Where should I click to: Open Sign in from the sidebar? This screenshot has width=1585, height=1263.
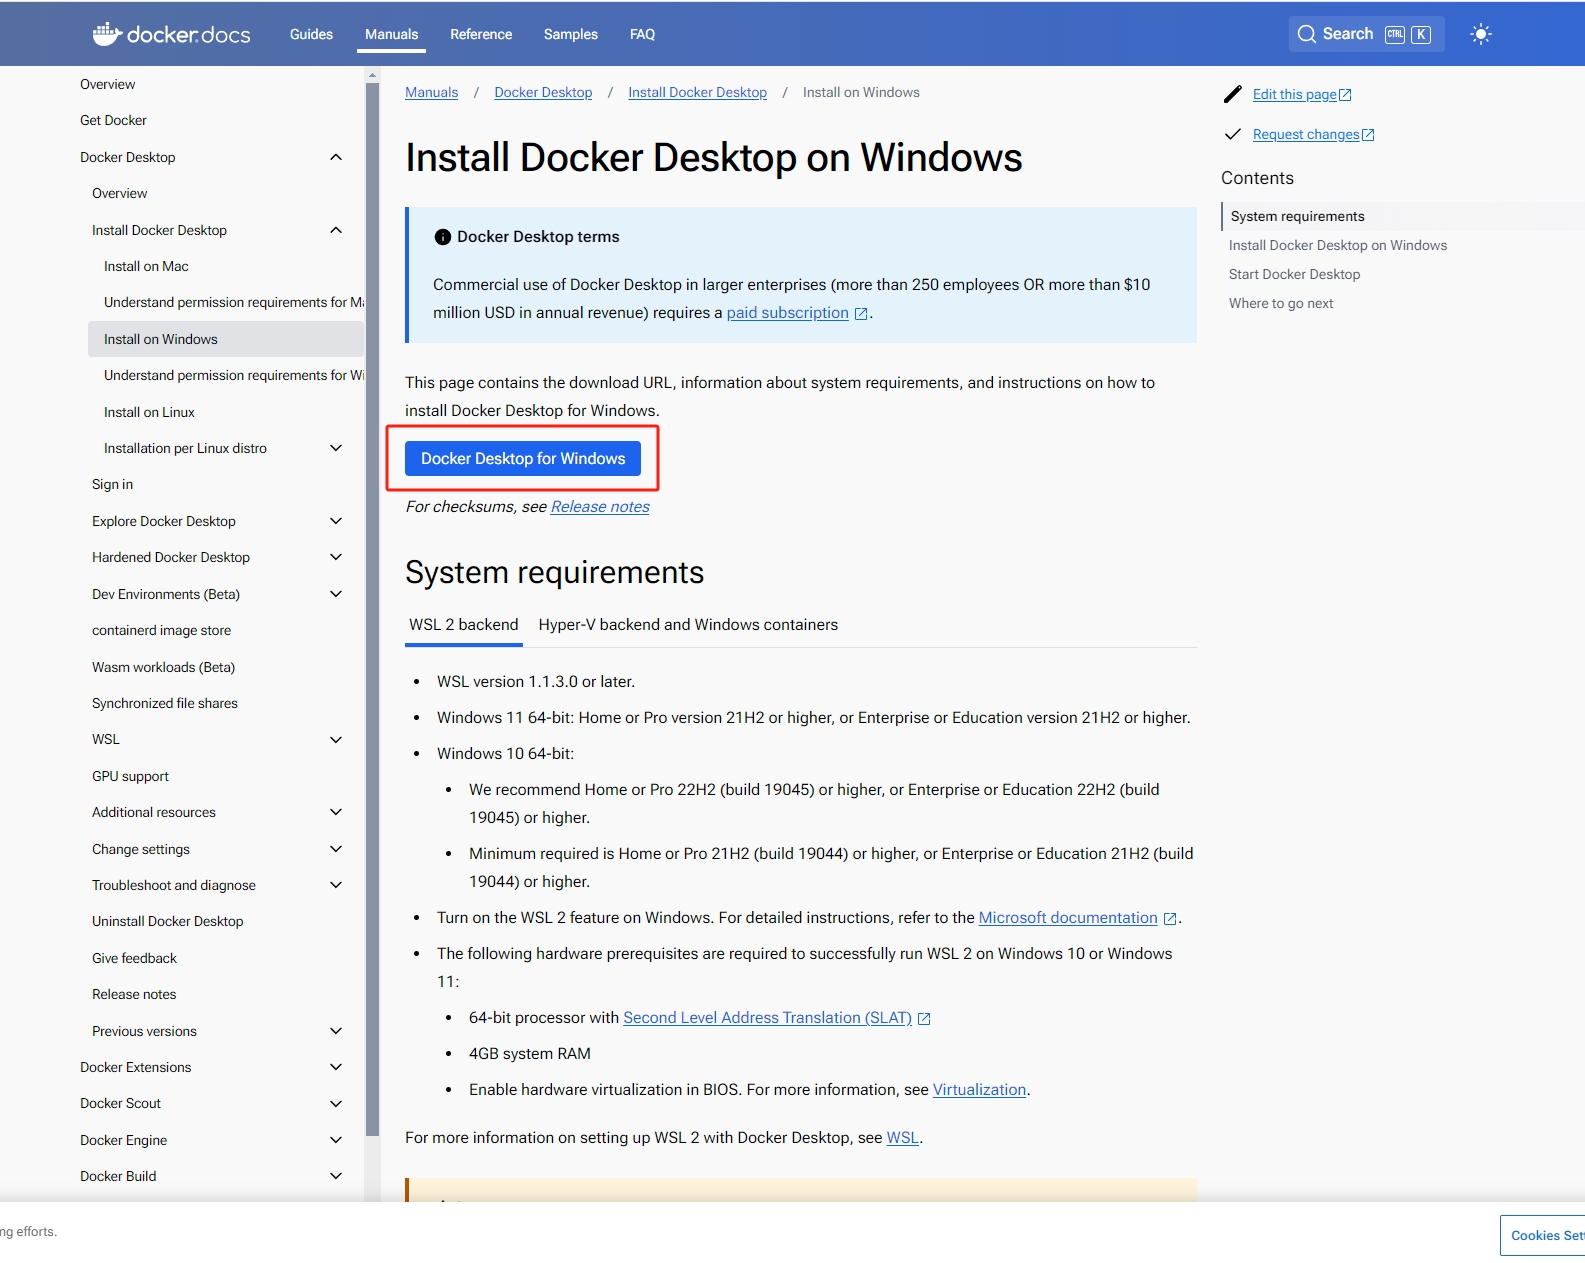[112, 484]
